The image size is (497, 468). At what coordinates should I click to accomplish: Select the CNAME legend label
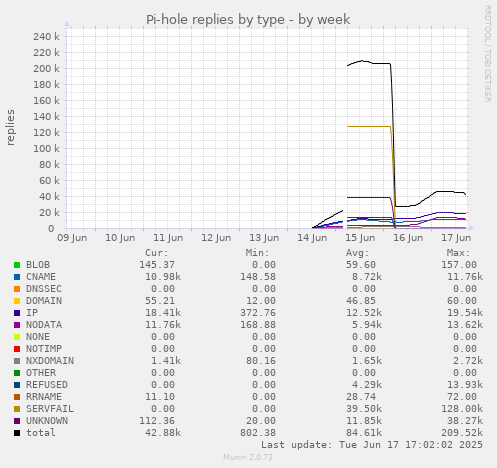coord(41,277)
